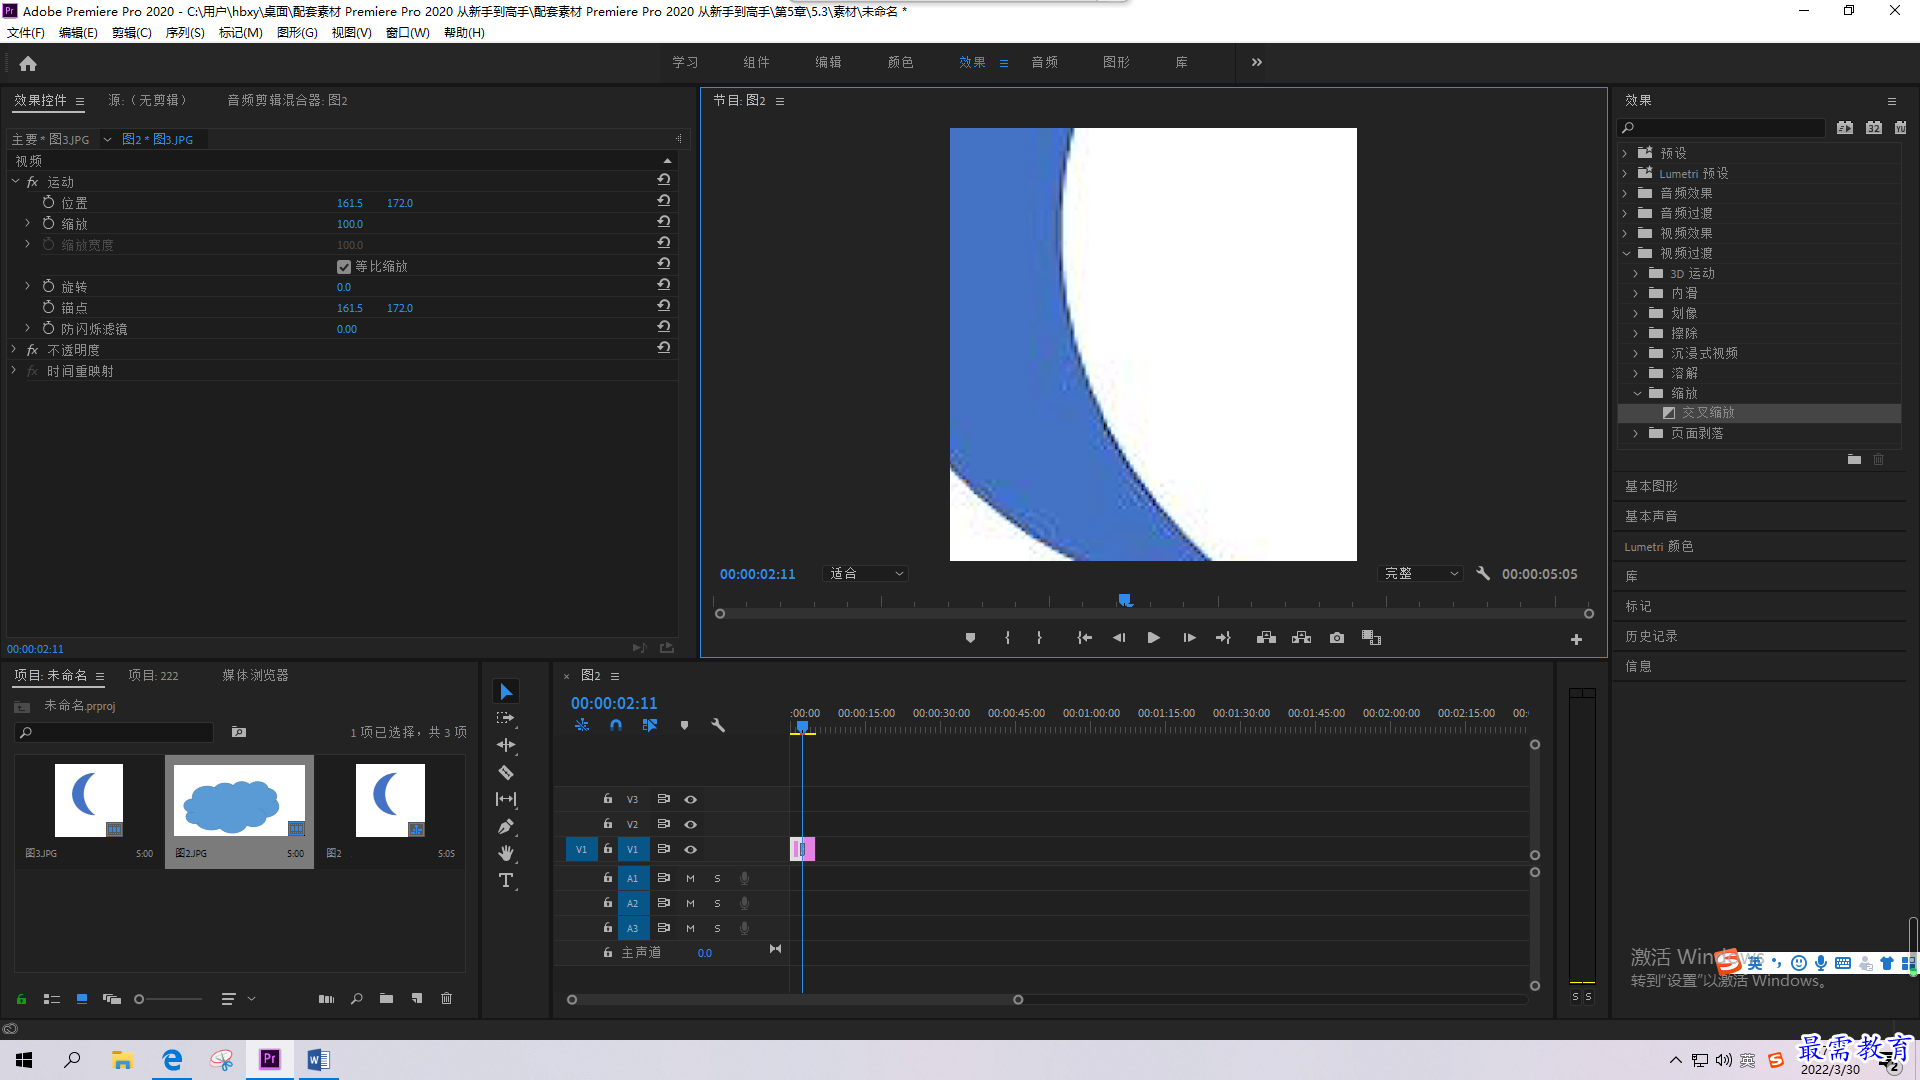Reset the Rotation parameter
The height and width of the screenshot is (1080, 1920).
click(x=663, y=285)
